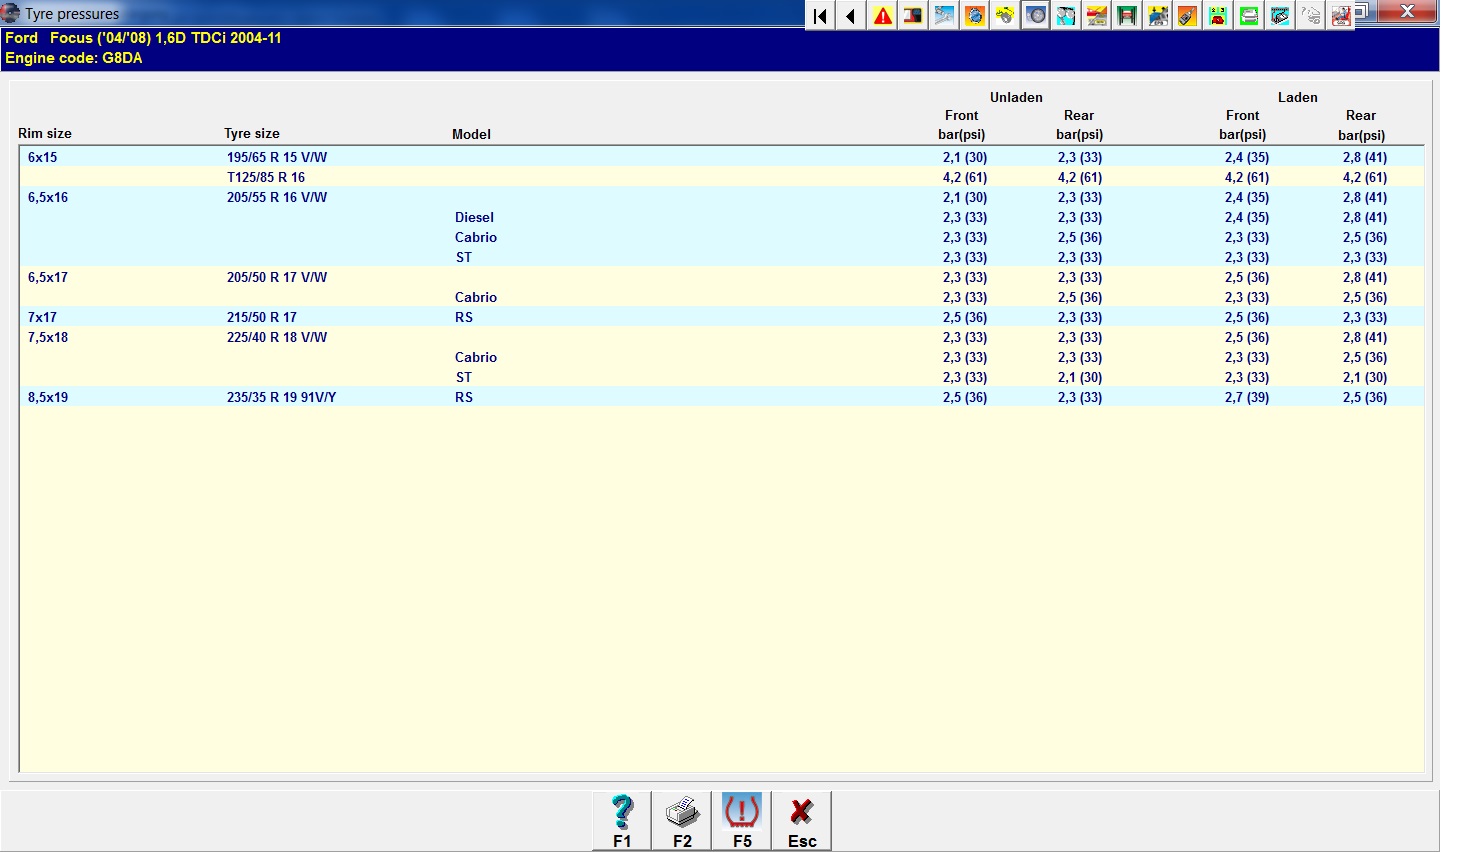
Task: Click the back arrow toolbar icon
Action: (x=851, y=15)
